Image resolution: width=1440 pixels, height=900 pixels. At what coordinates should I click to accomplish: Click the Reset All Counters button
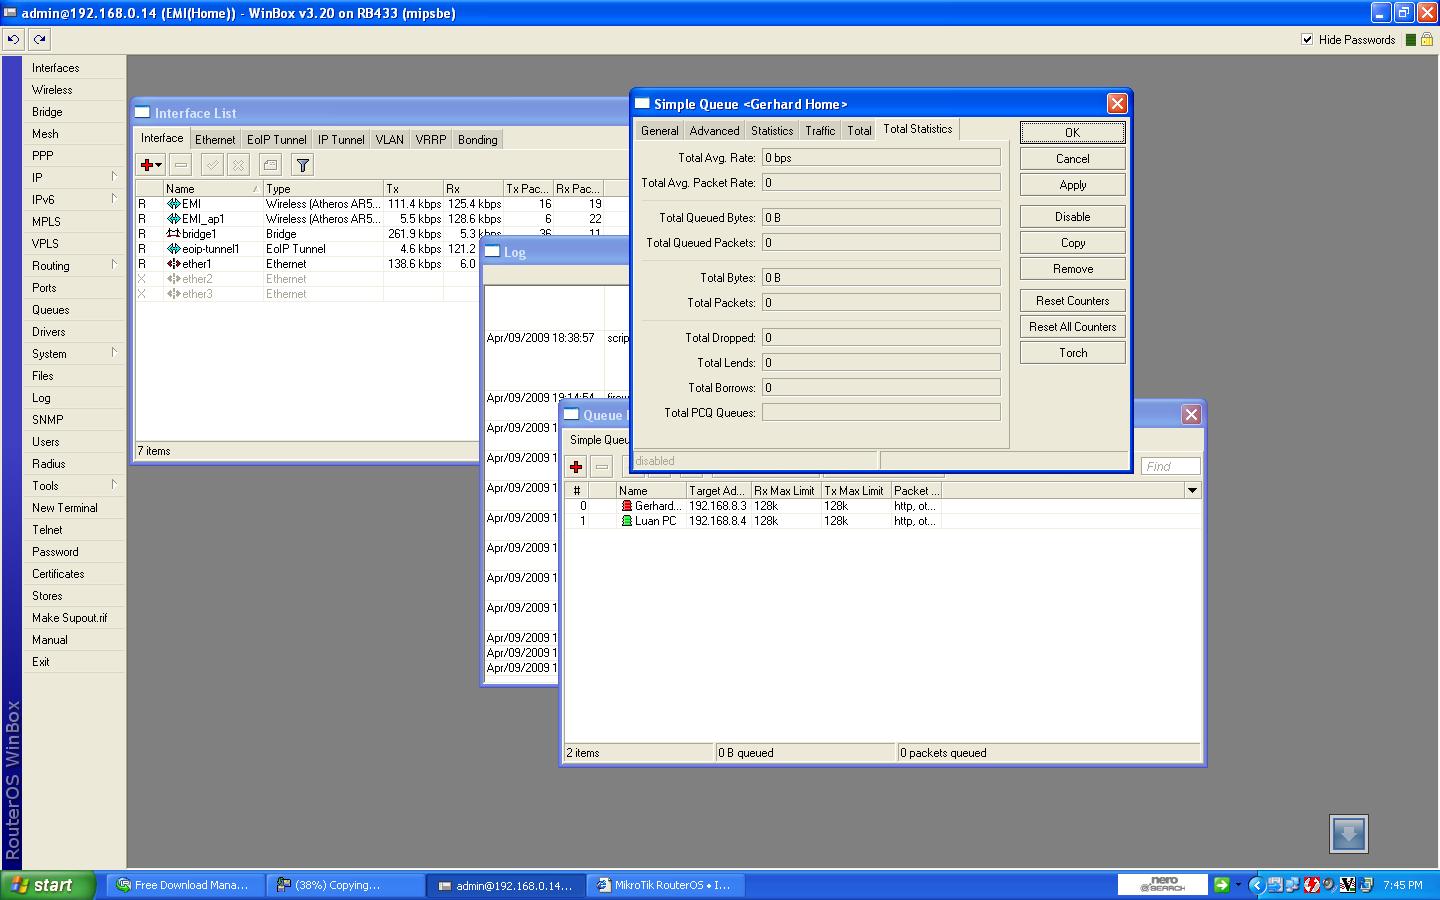click(1073, 327)
